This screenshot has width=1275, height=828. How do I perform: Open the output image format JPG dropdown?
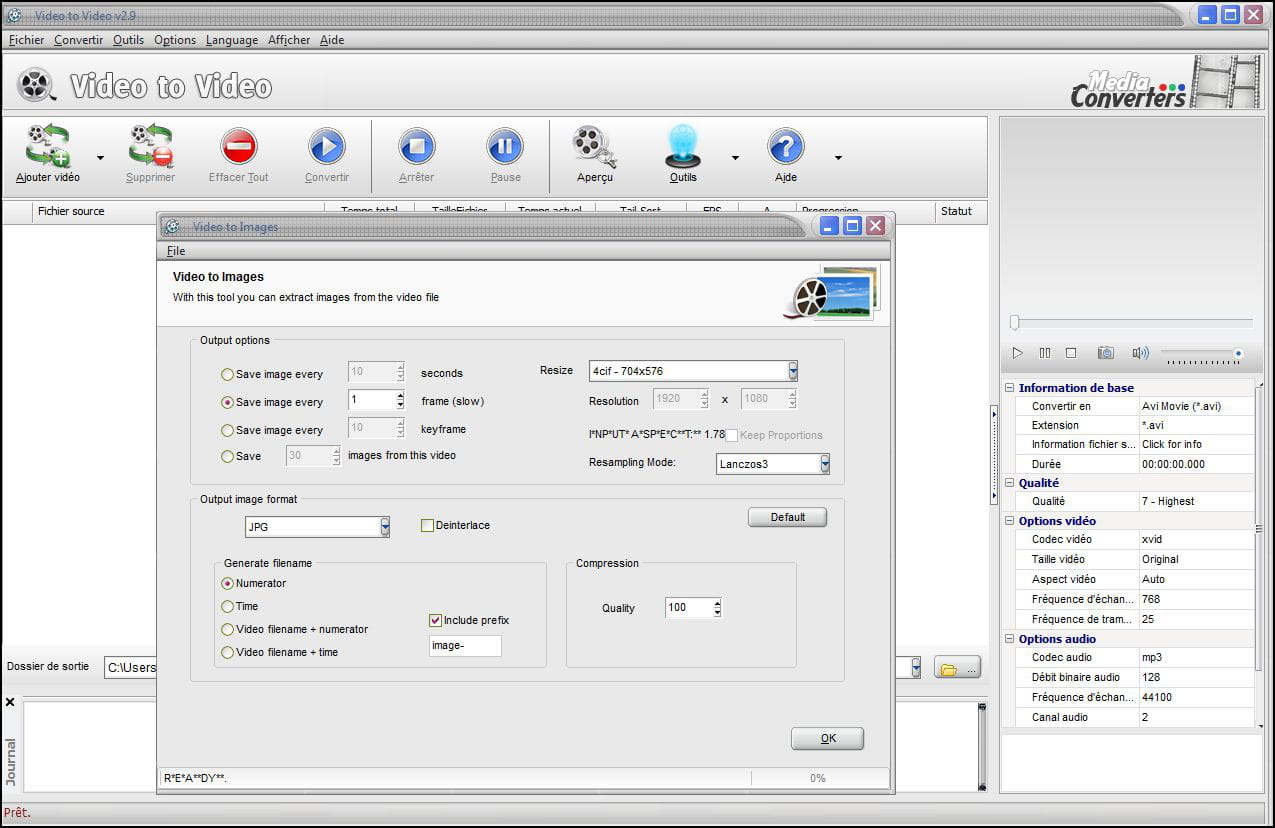click(x=385, y=527)
